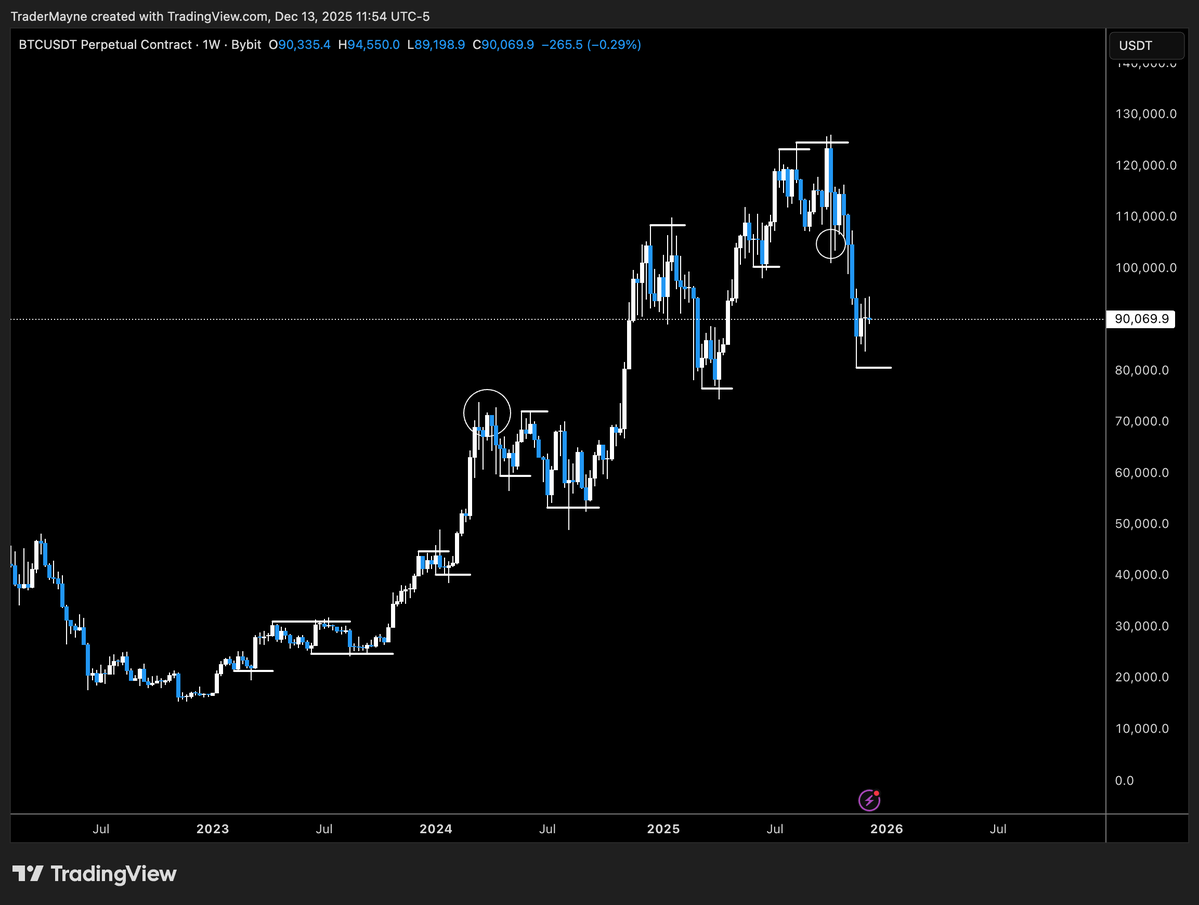Click the 130,000.0 price axis label
Screen dimensions: 1199x905
pos(1146,114)
